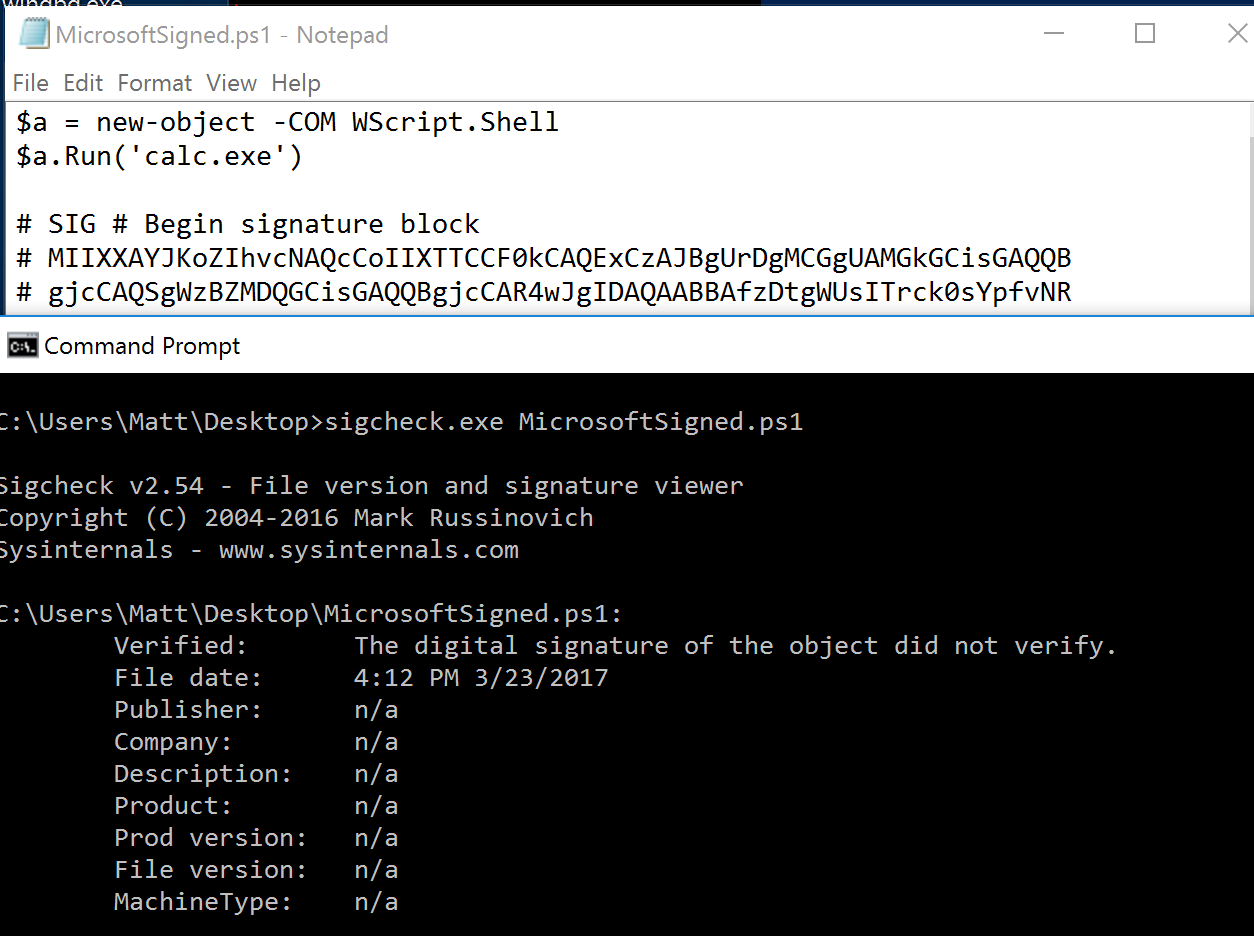Click the Notepad file icon in title bar
1254x936 pixels.
click(34, 34)
